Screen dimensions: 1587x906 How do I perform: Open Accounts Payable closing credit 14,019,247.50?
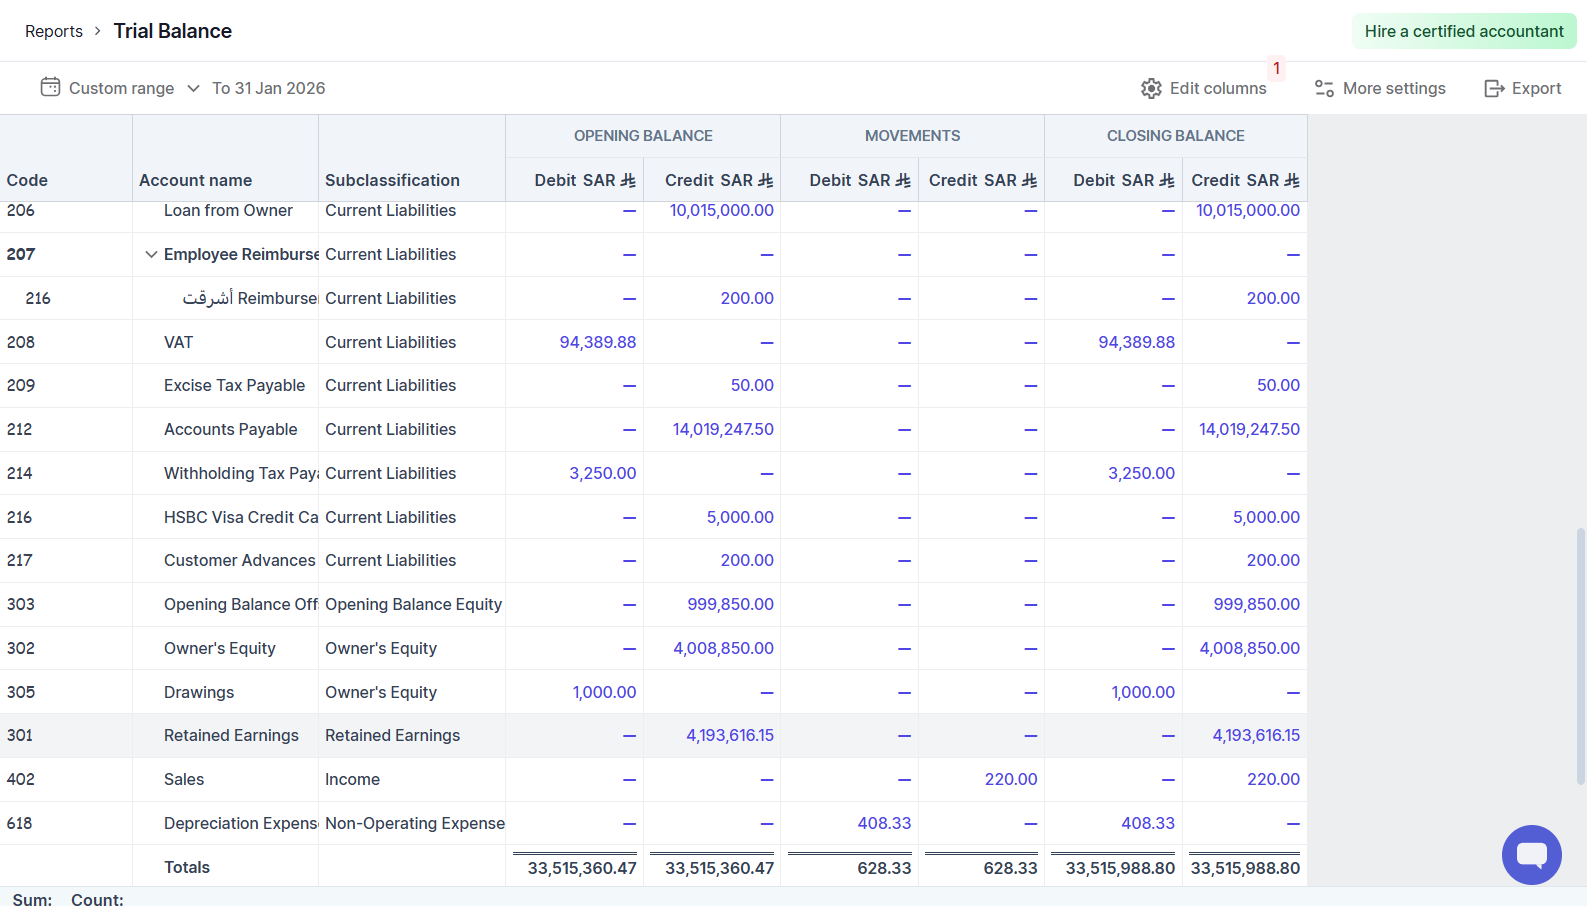(x=1249, y=430)
